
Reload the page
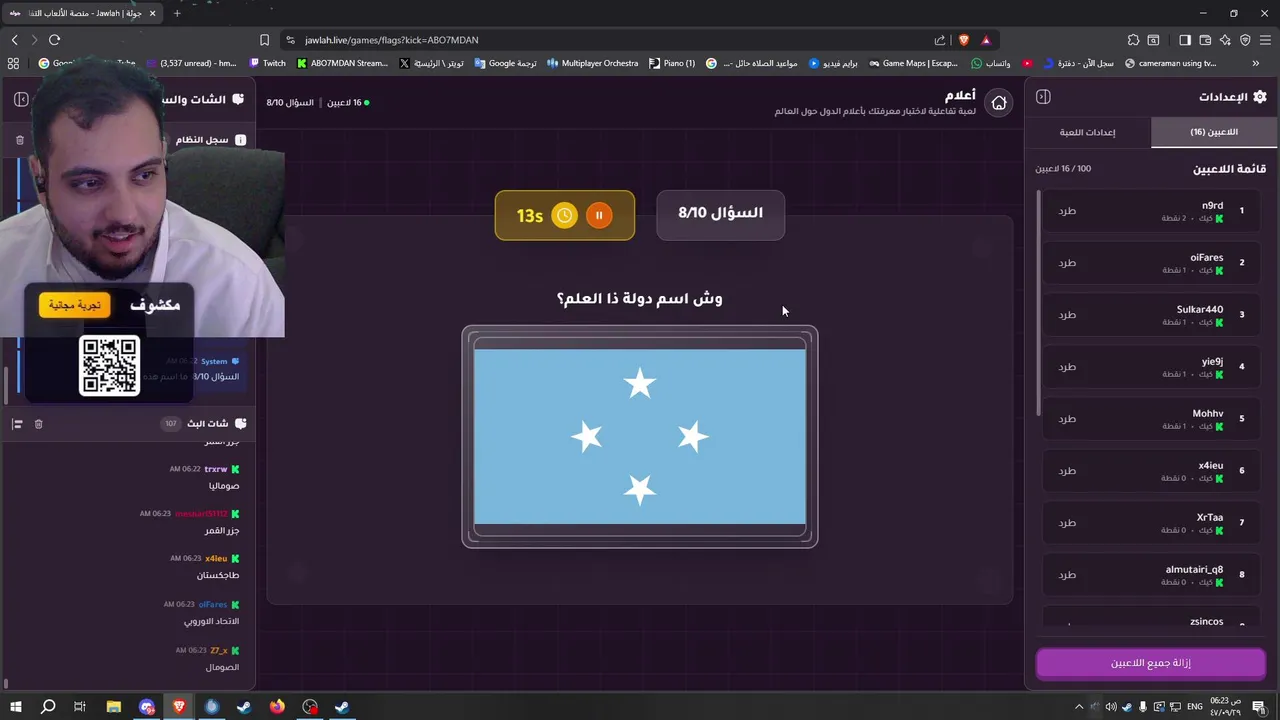[x=54, y=40]
